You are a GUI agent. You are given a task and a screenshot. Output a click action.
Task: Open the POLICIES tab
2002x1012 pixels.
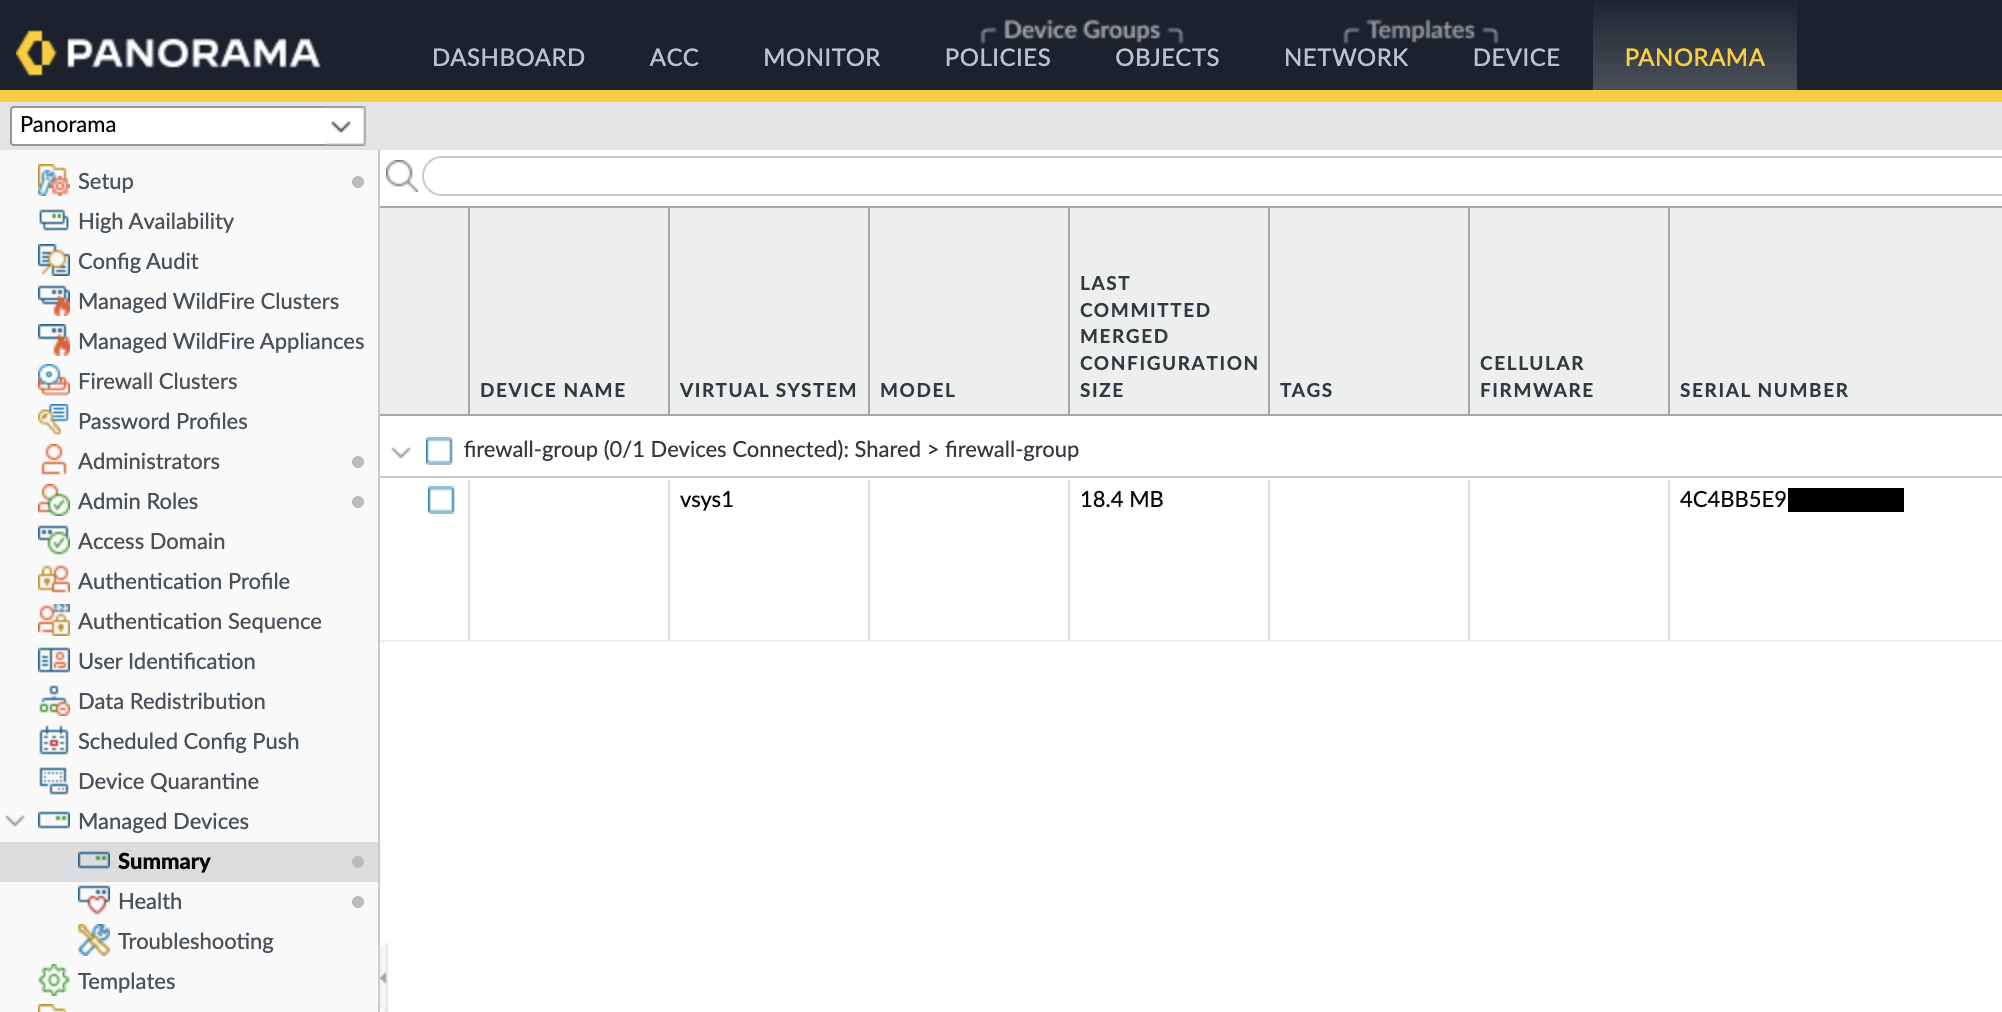pyautogui.click(x=997, y=58)
